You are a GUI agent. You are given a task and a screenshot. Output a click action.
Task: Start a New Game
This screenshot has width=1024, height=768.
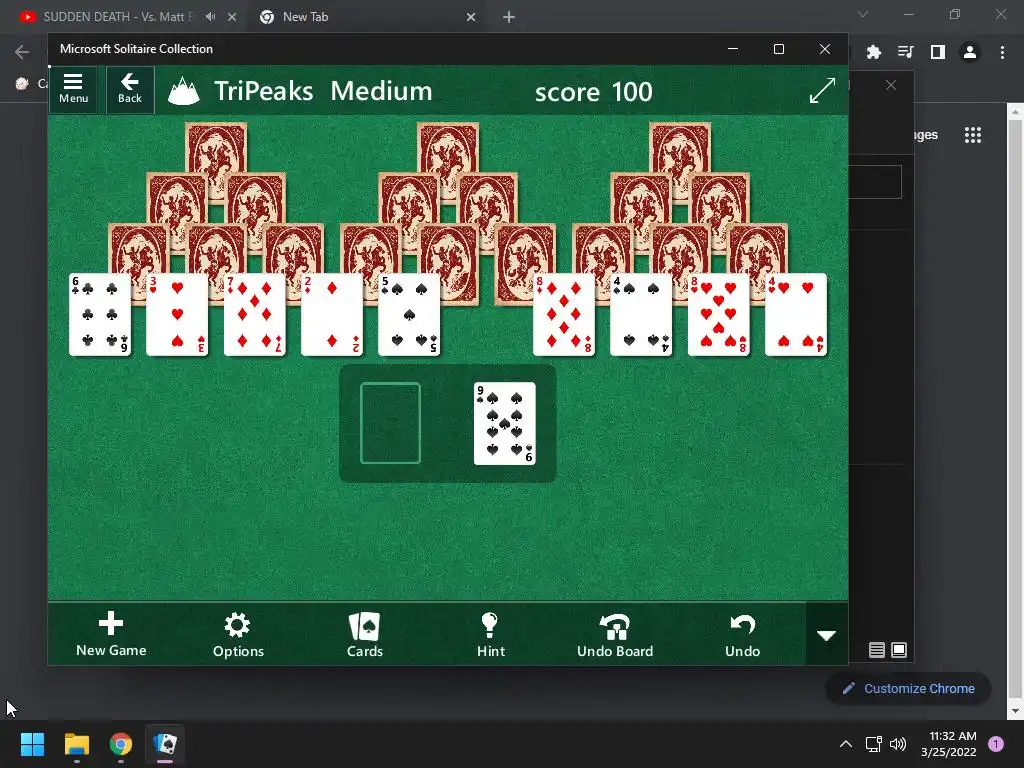click(111, 634)
